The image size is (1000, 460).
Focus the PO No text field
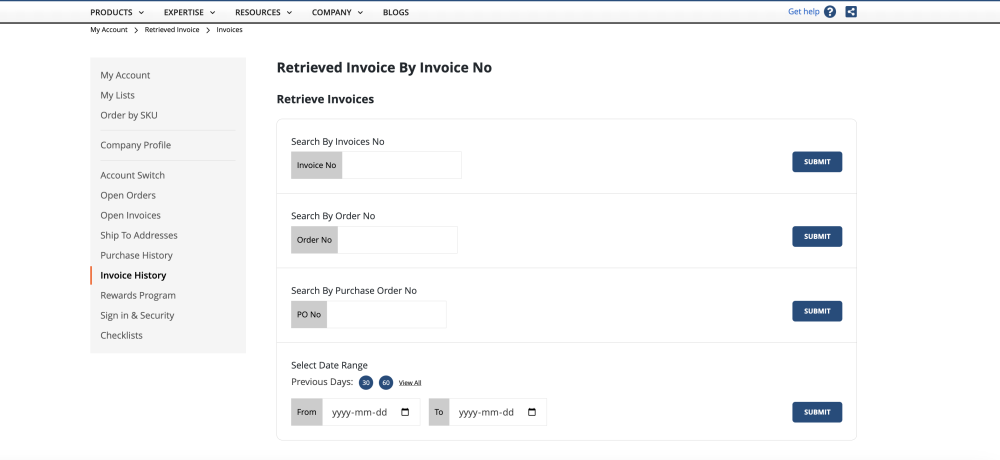tap(386, 315)
